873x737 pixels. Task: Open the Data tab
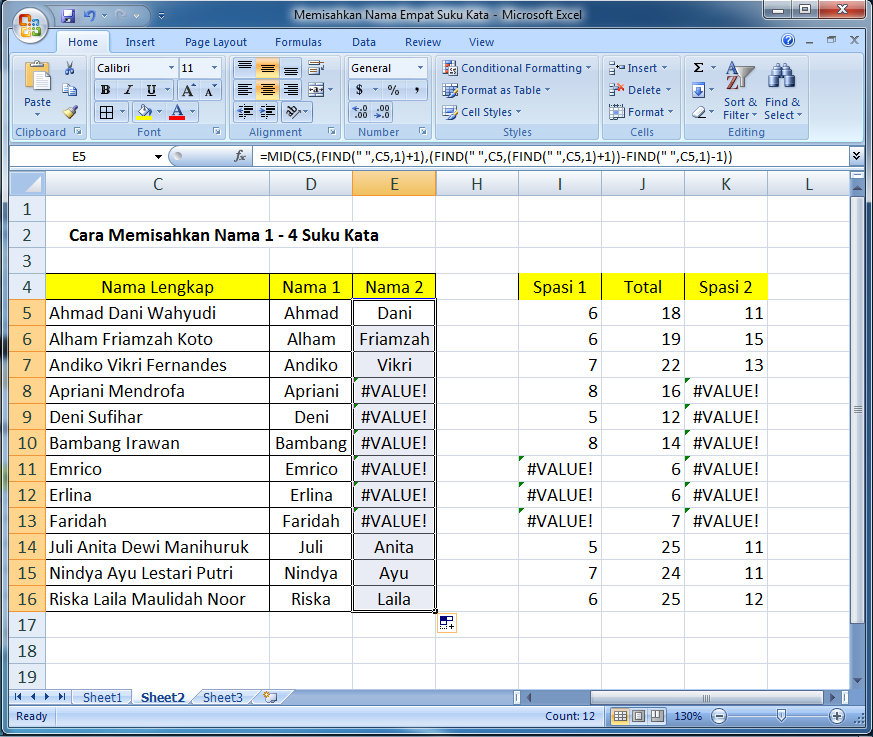click(364, 42)
